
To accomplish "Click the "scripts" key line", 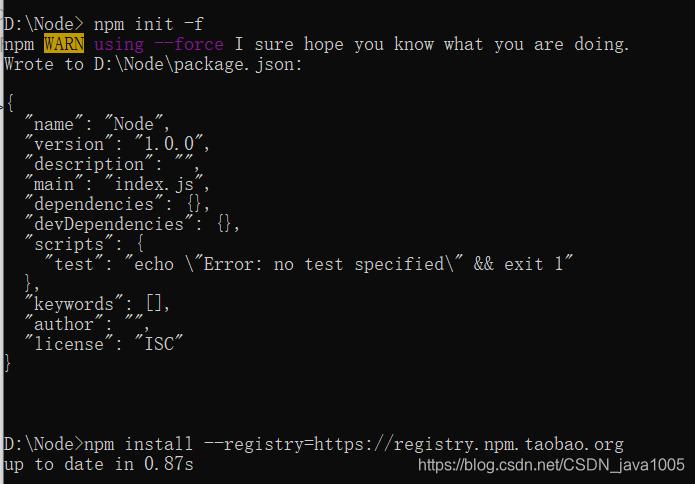I will click(84, 244).
